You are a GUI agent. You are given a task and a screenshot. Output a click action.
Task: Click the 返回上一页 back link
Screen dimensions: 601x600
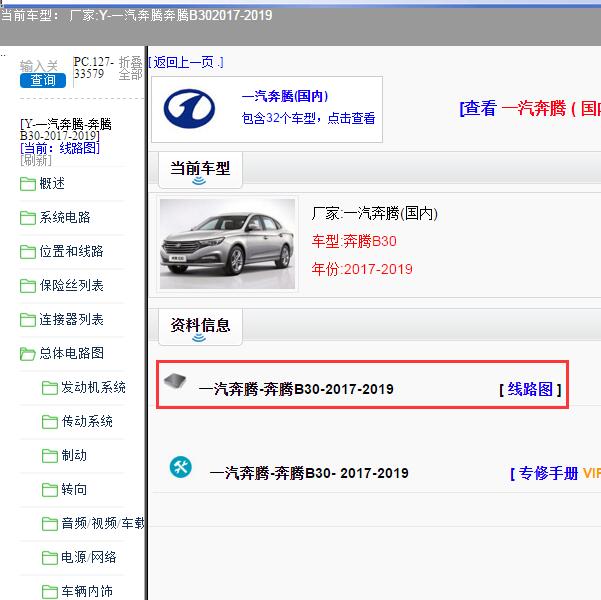186,62
